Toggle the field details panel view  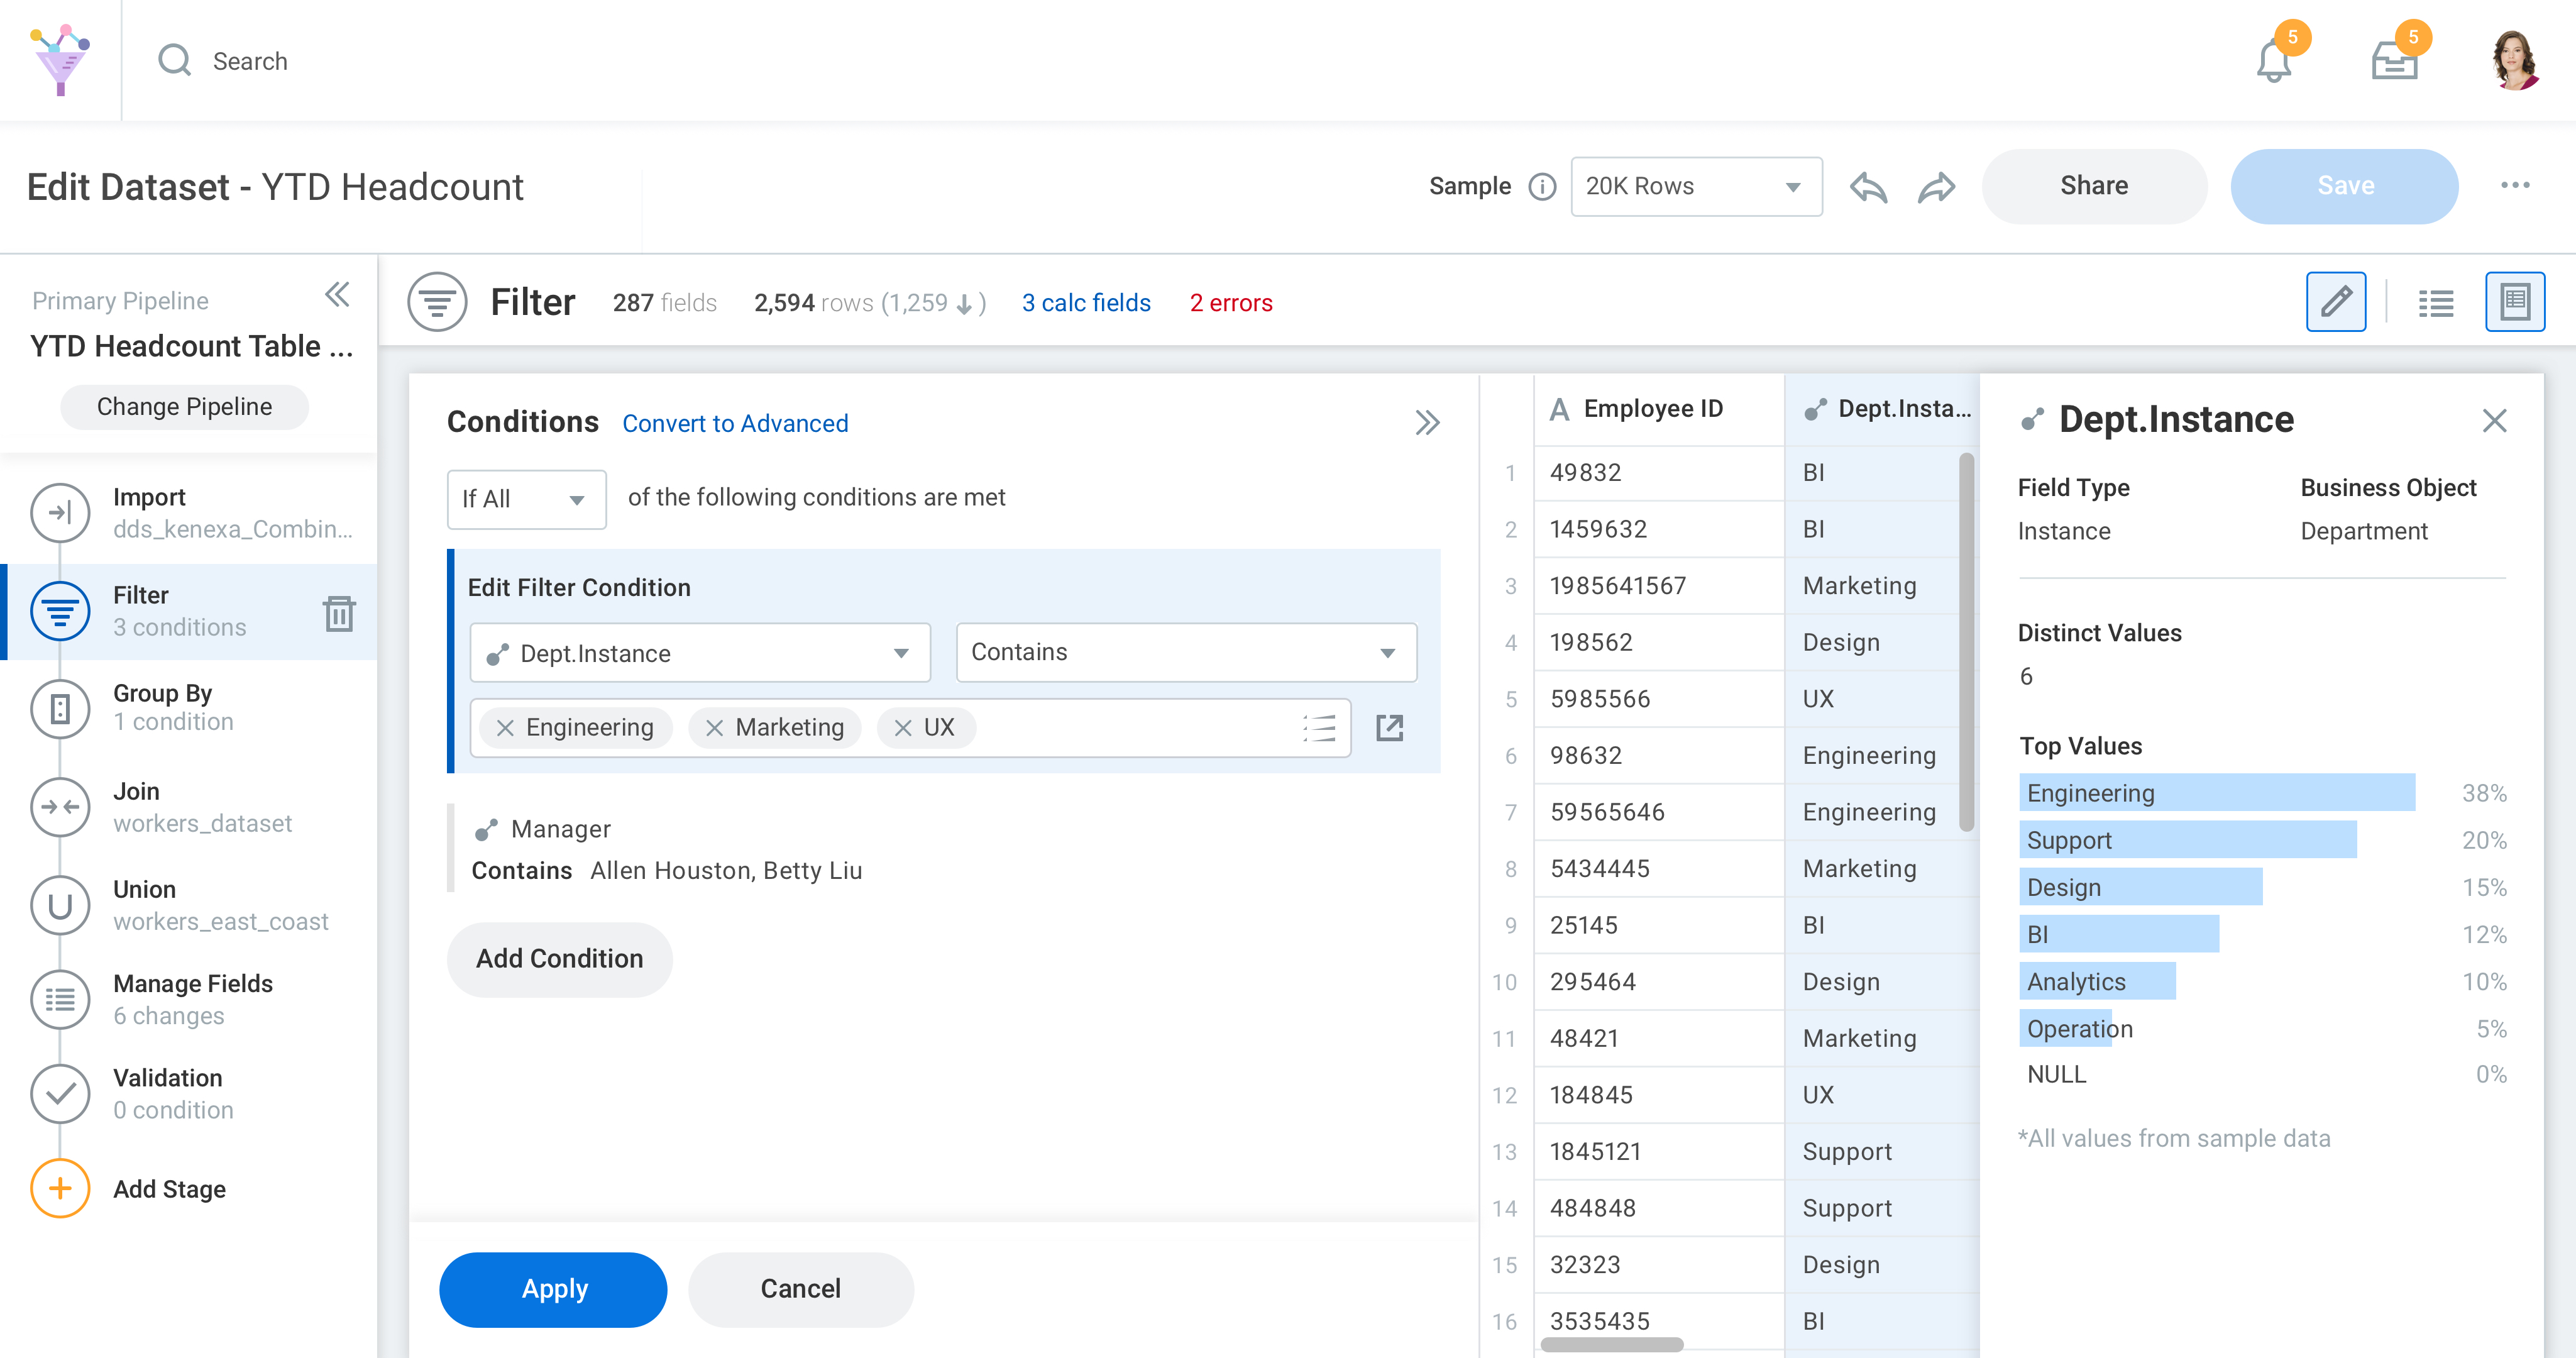click(x=2514, y=301)
